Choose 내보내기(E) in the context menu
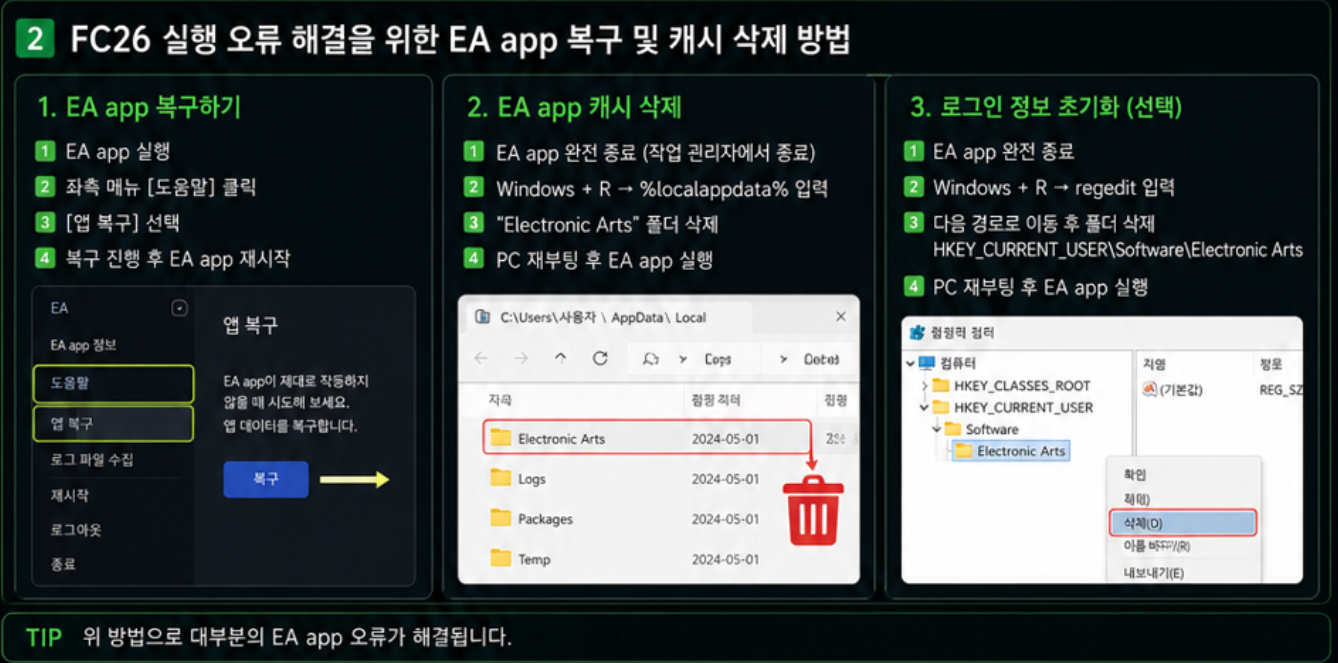 [x=1154, y=573]
